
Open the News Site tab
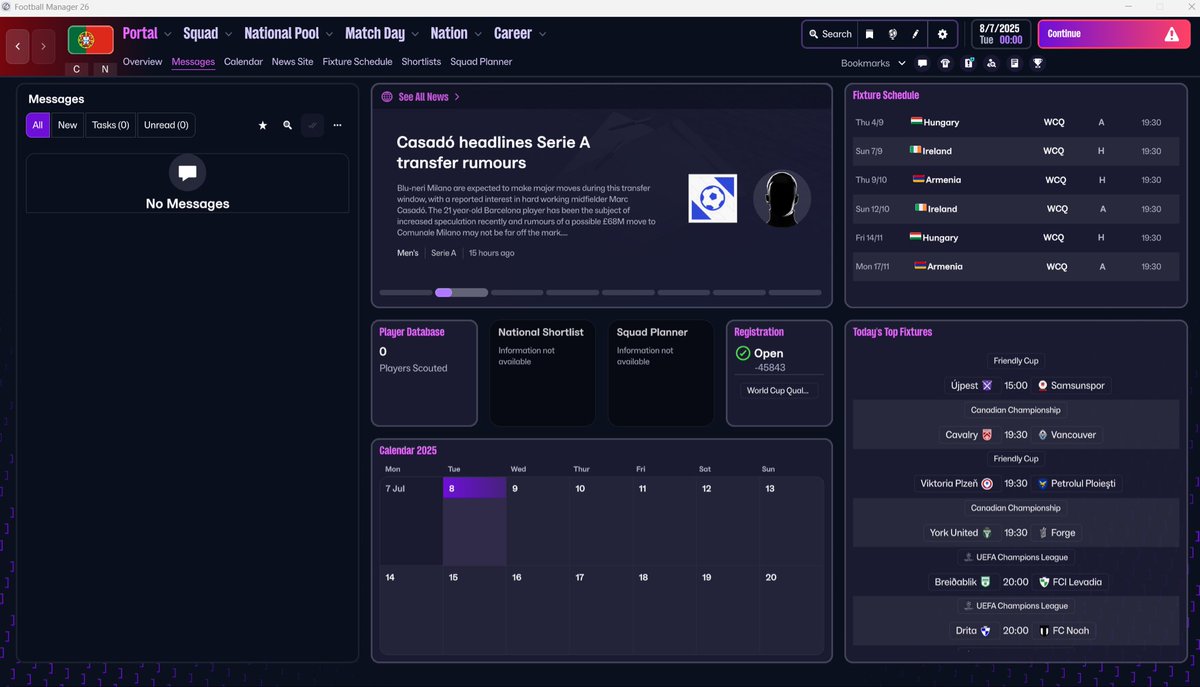(x=292, y=62)
